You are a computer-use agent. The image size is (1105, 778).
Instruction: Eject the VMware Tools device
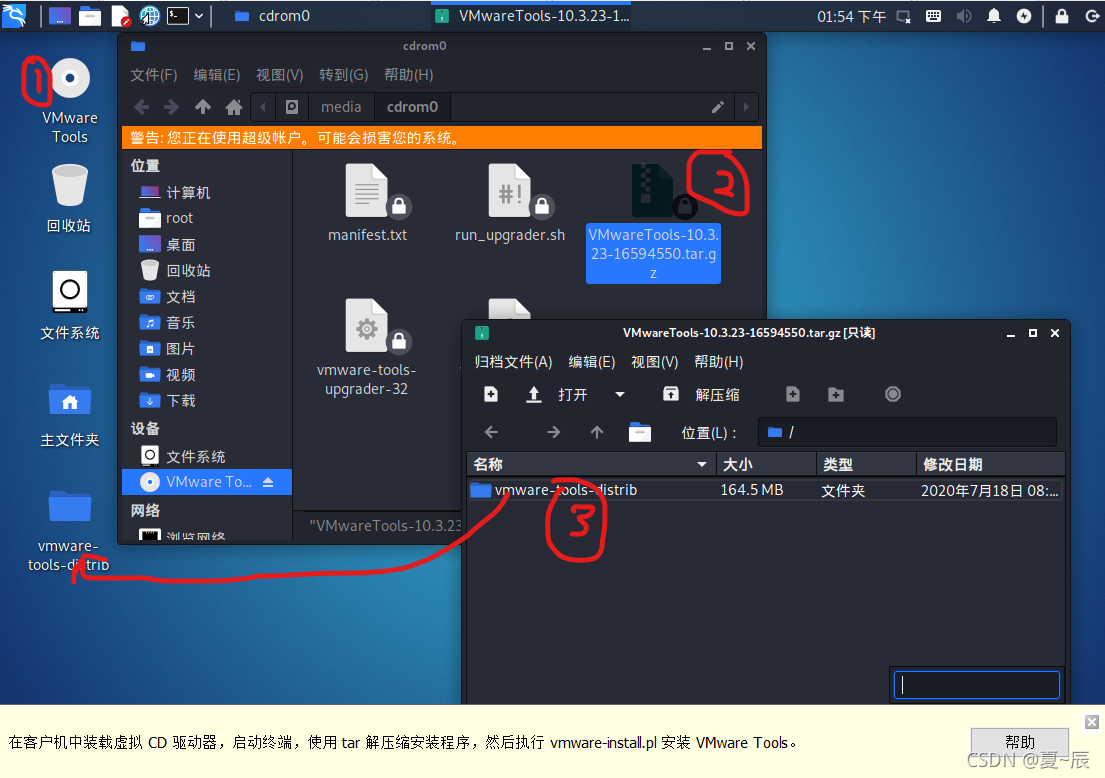click(268, 482)
